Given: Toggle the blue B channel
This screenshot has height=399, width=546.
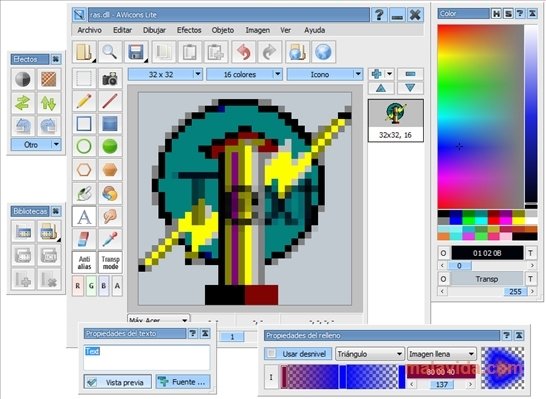Looking at the screenshot, I should (x=104, y=286).
